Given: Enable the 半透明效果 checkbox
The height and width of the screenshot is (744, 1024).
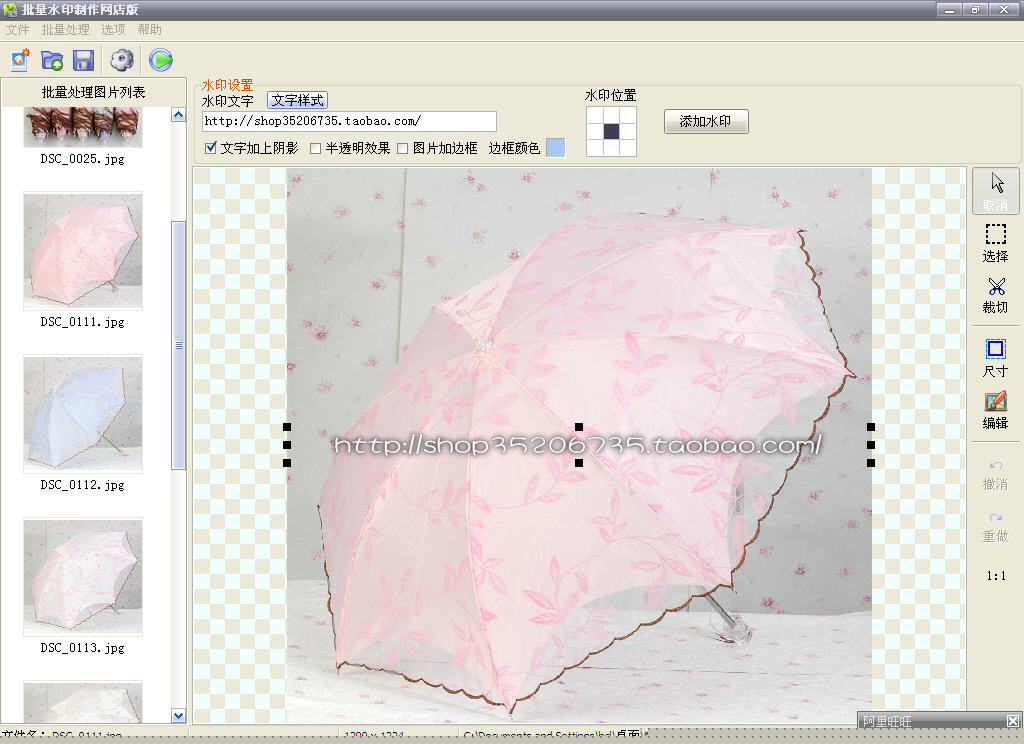Looking at the screenshot, I should [315, 148].
